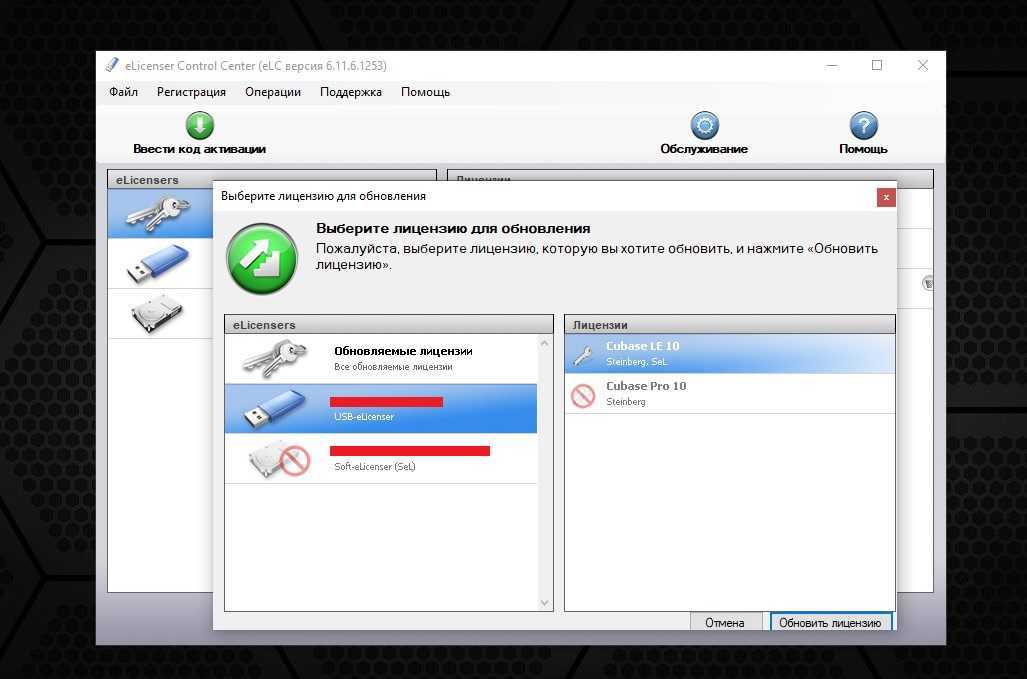
Task: Open the Файл menu
Action: (x=123, y=92)
